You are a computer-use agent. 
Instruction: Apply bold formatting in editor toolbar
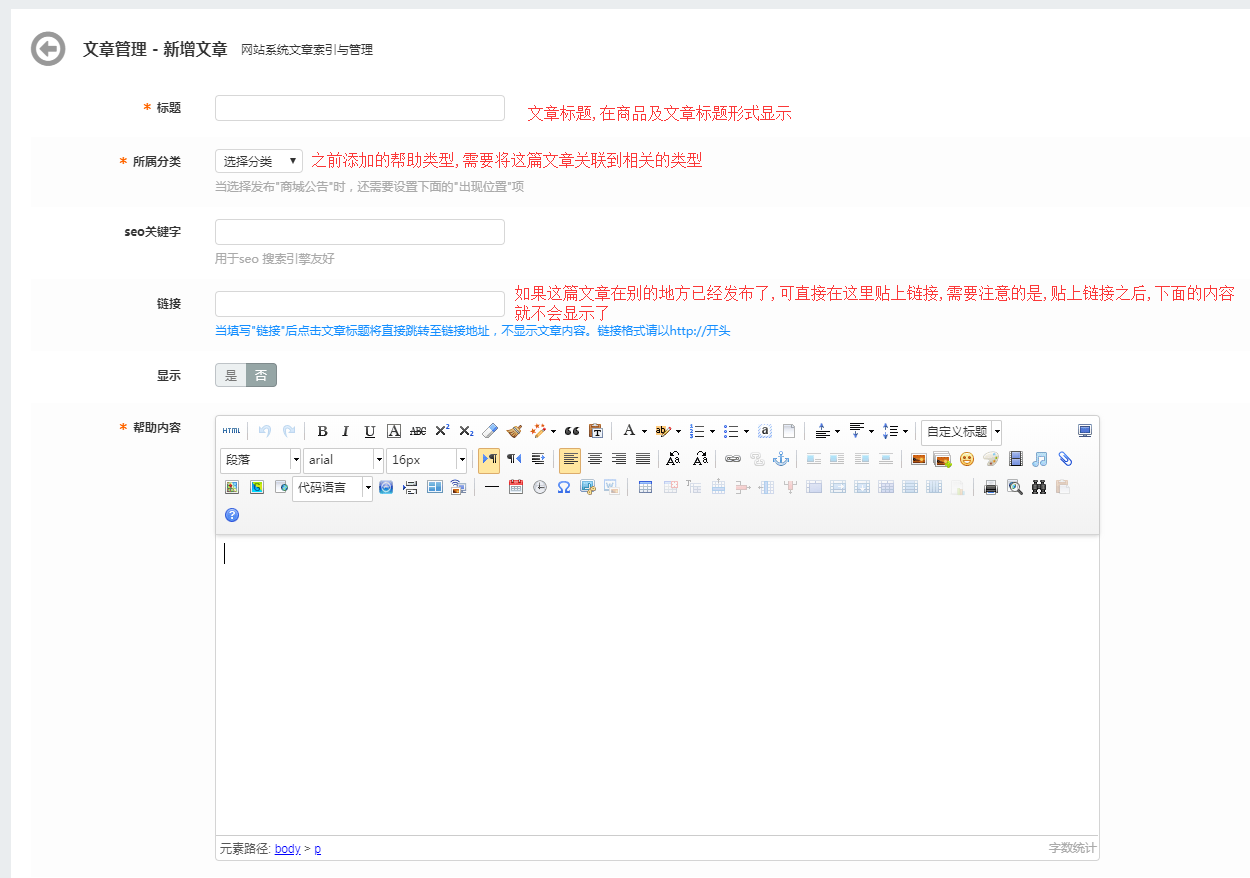pyautogui.click(x=322, y=431)
